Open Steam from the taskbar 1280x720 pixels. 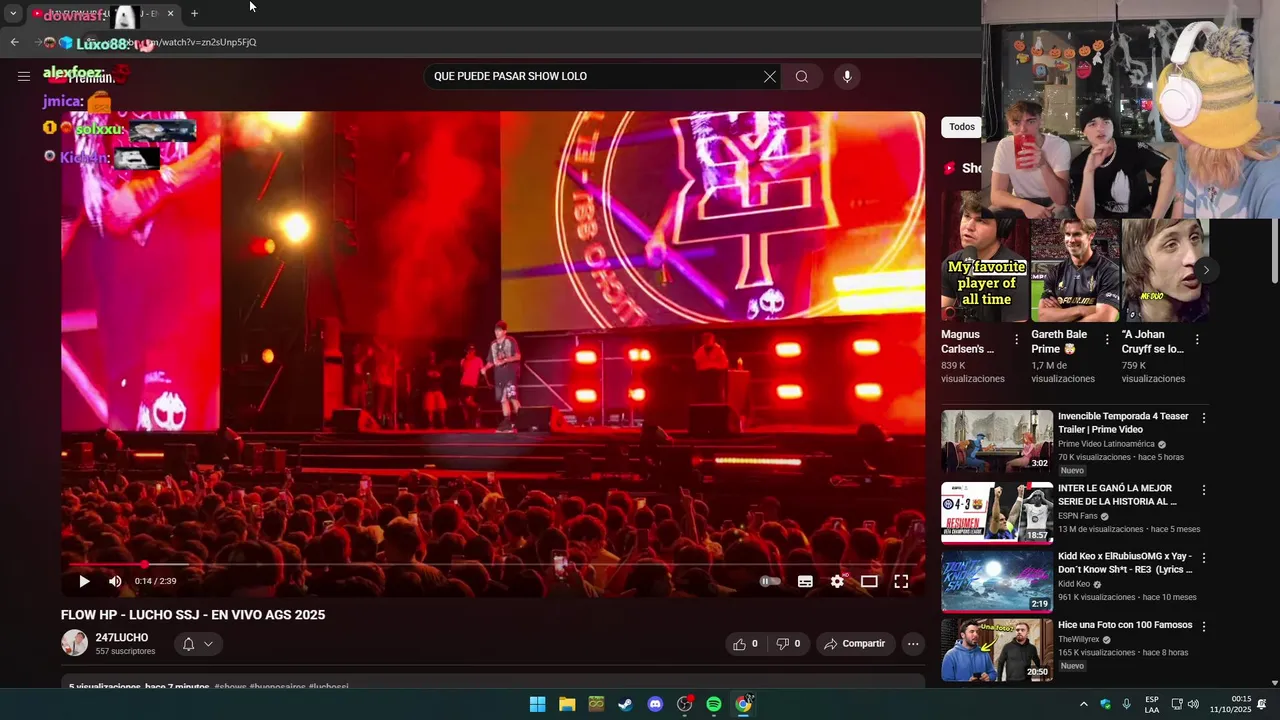click(x=625, y=704)
